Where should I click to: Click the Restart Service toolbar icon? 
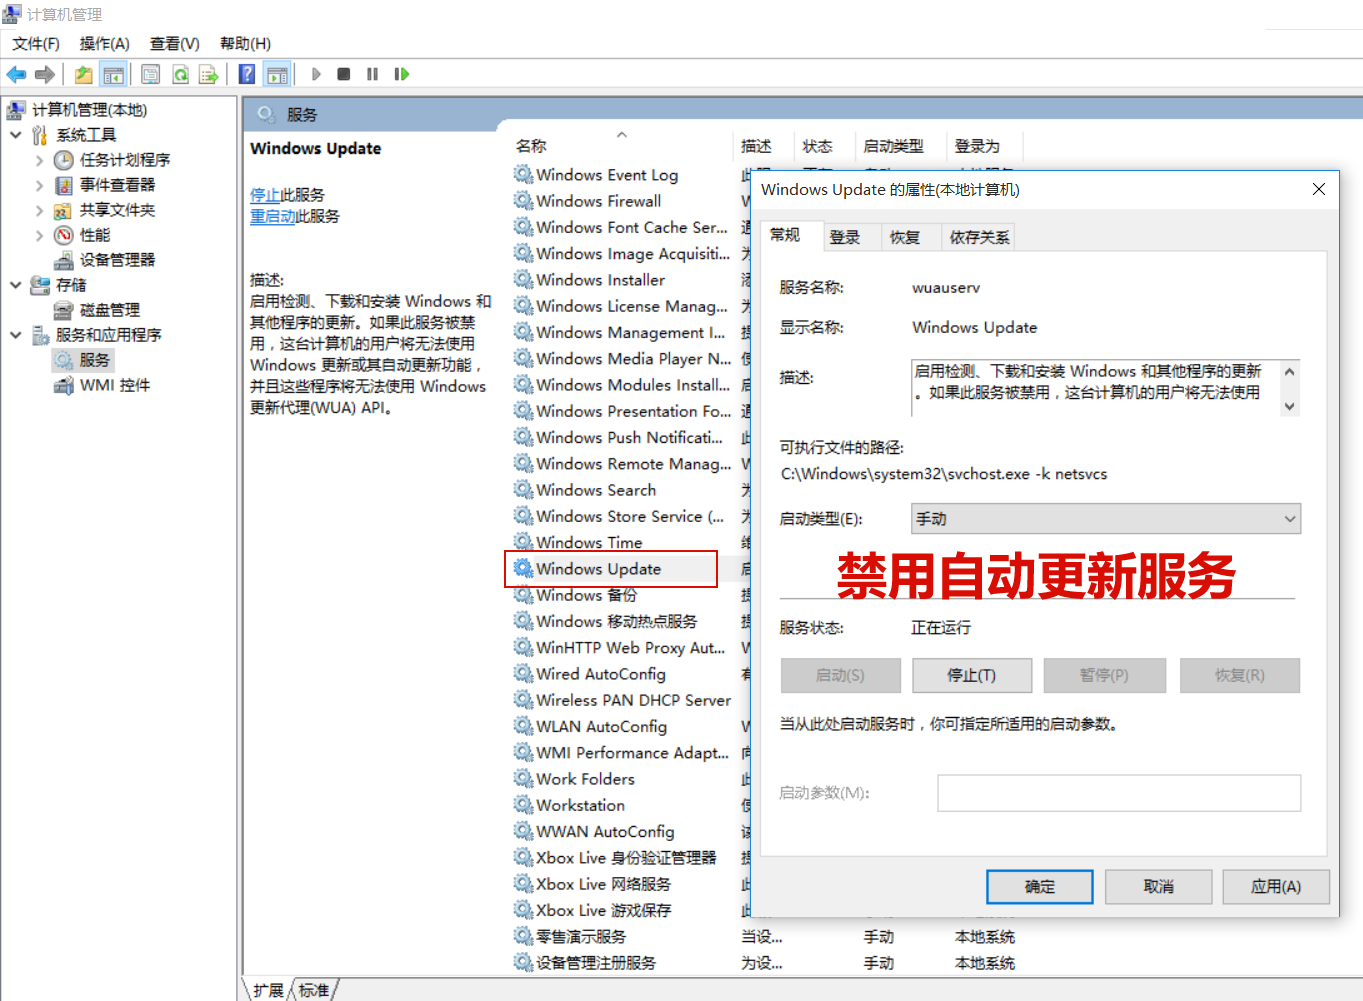click(402, 74)
